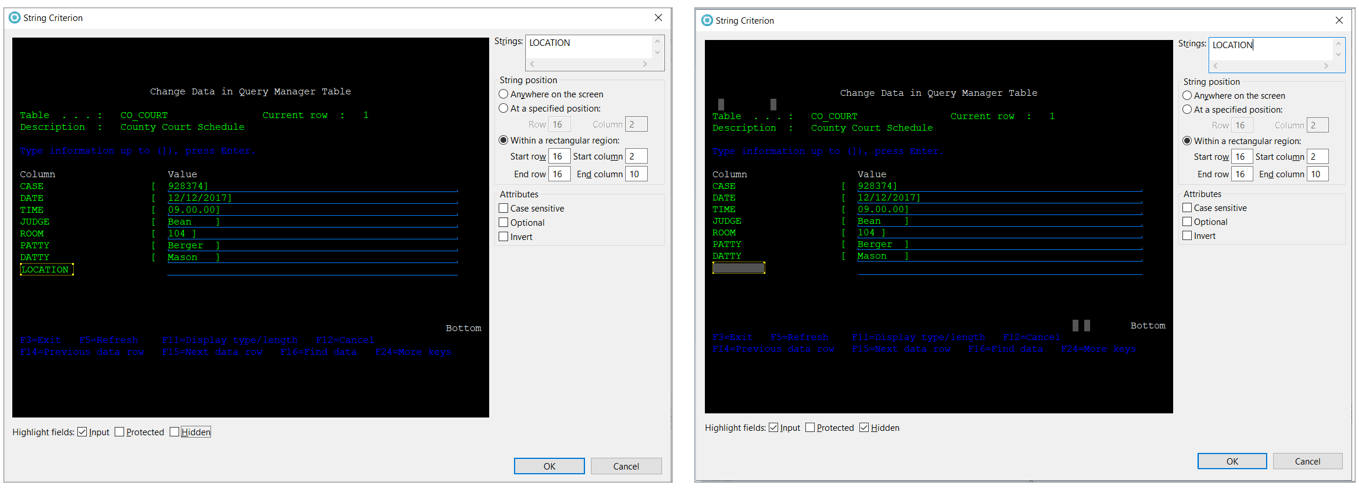The image size is (1359, 488).
Task: Click Strings list left arrow in left dialog
Action: [x=532, y=64]
